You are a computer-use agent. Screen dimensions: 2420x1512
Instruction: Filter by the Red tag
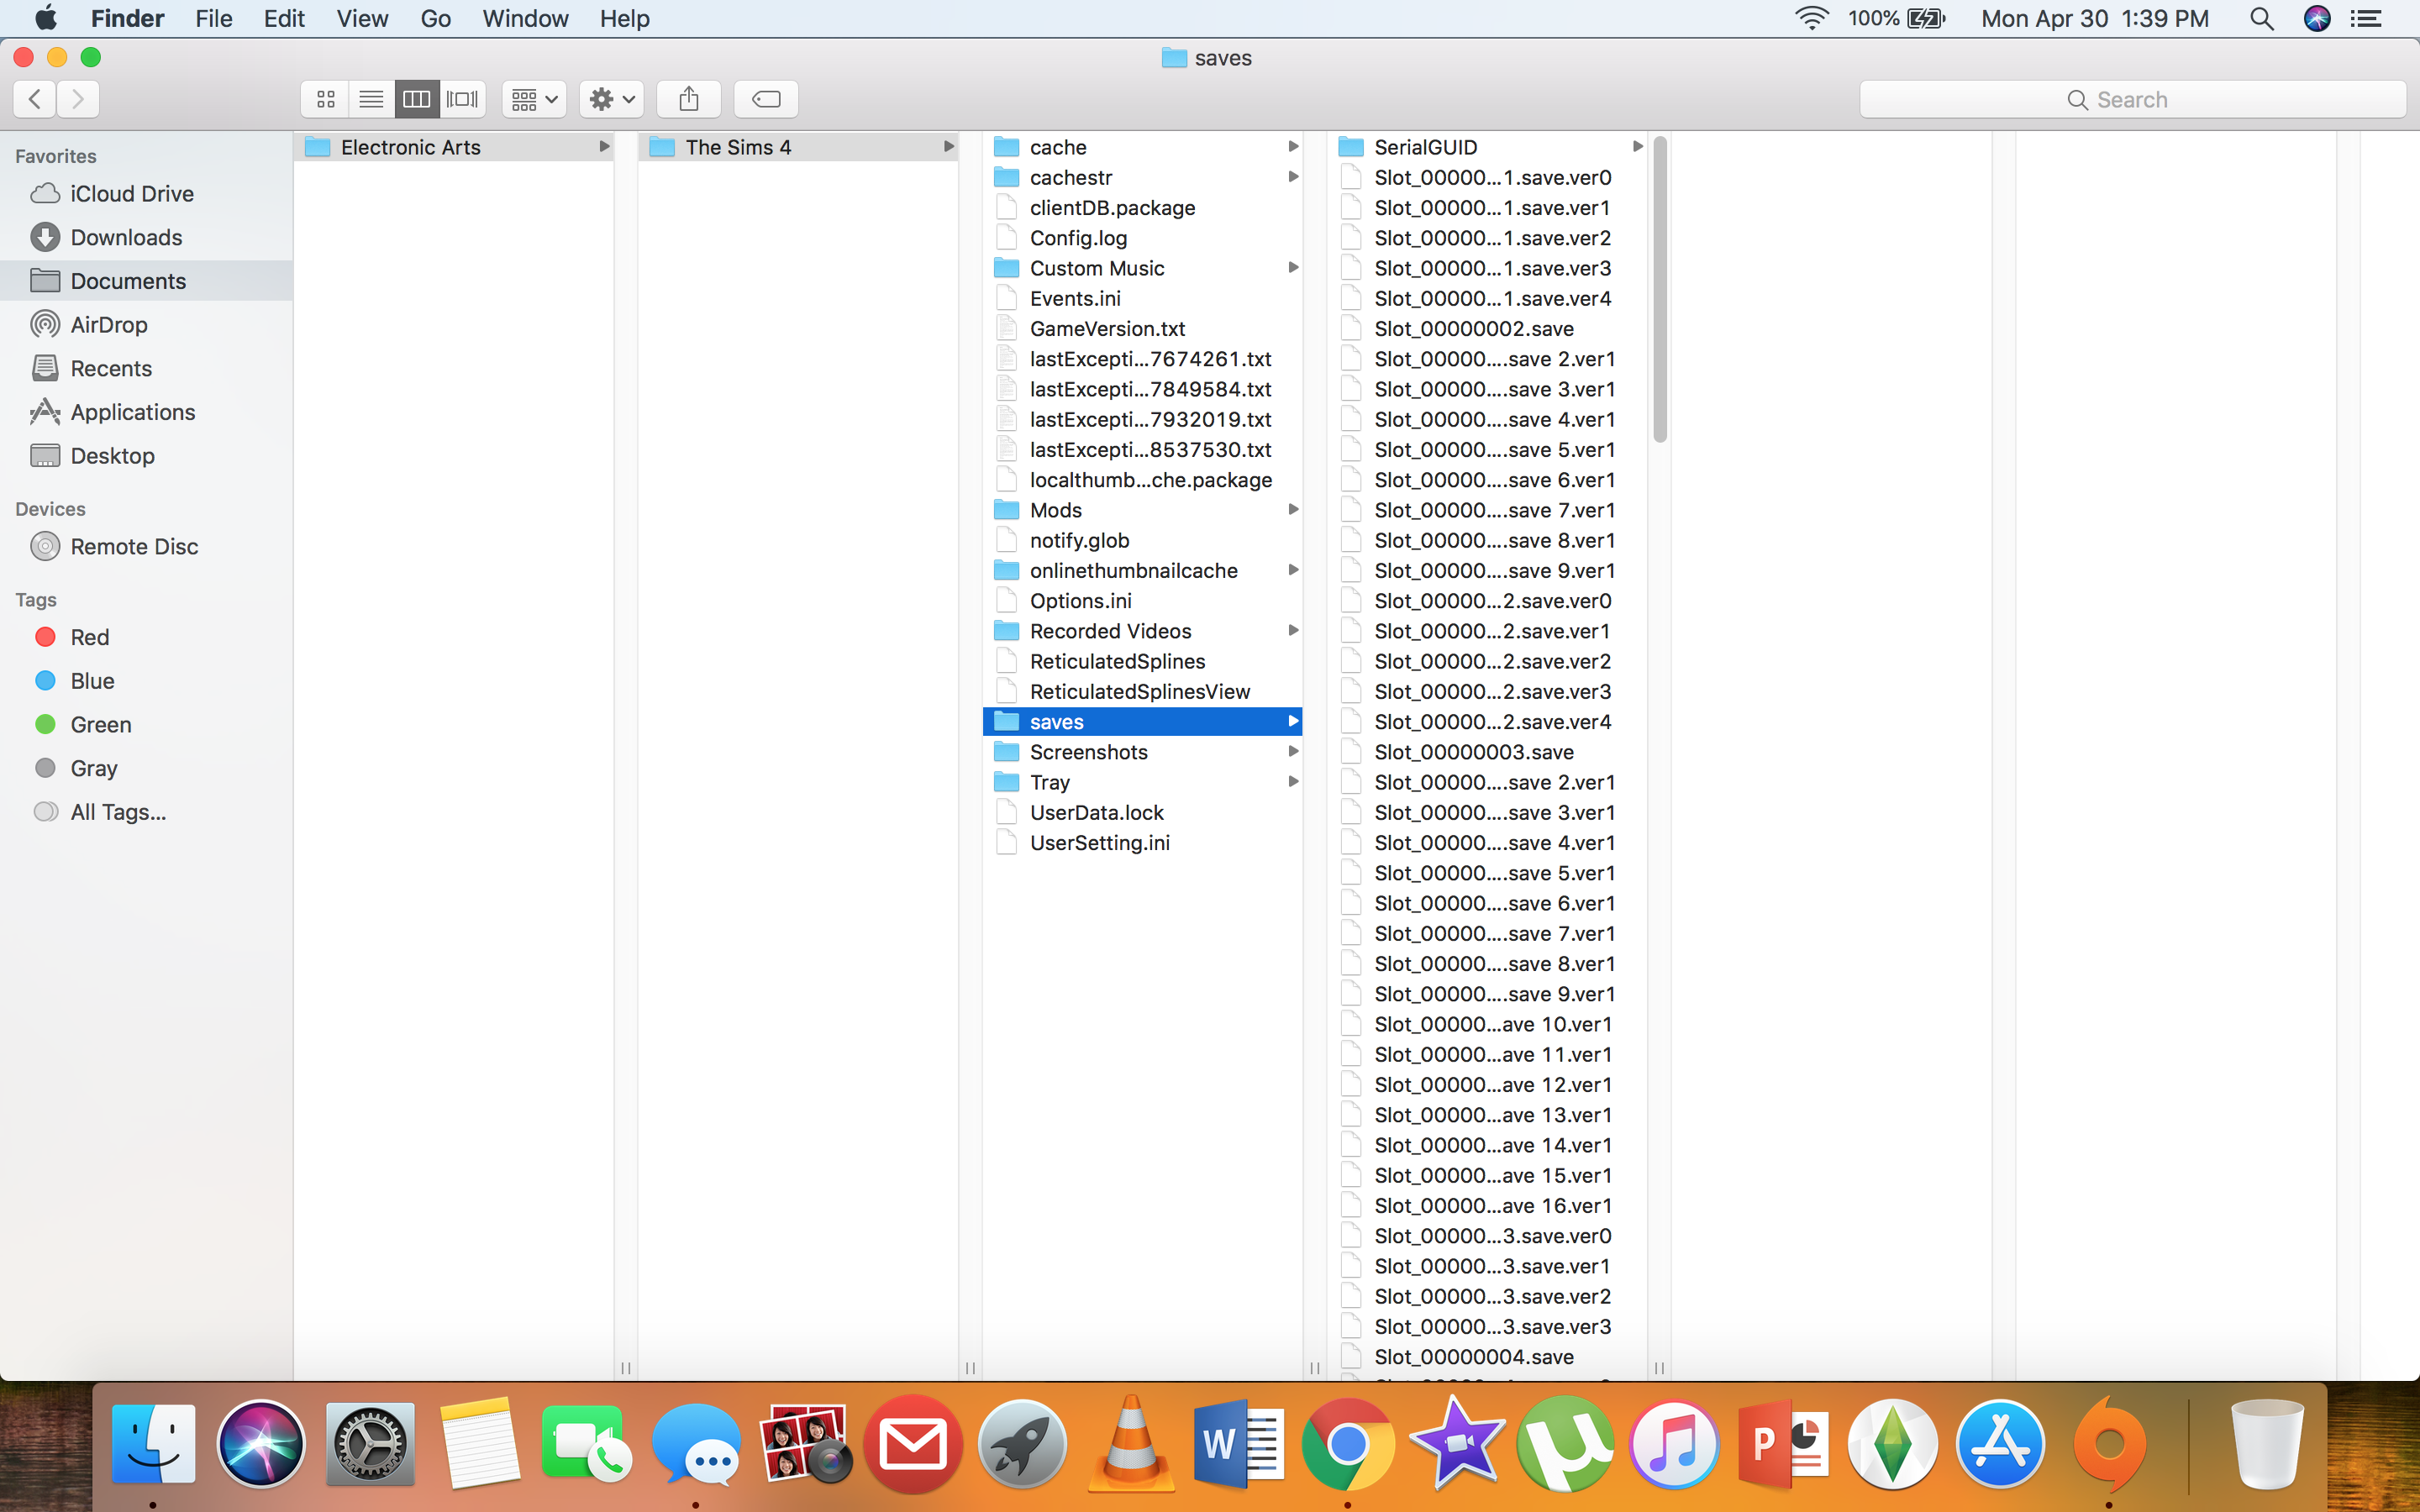[146, 637]
